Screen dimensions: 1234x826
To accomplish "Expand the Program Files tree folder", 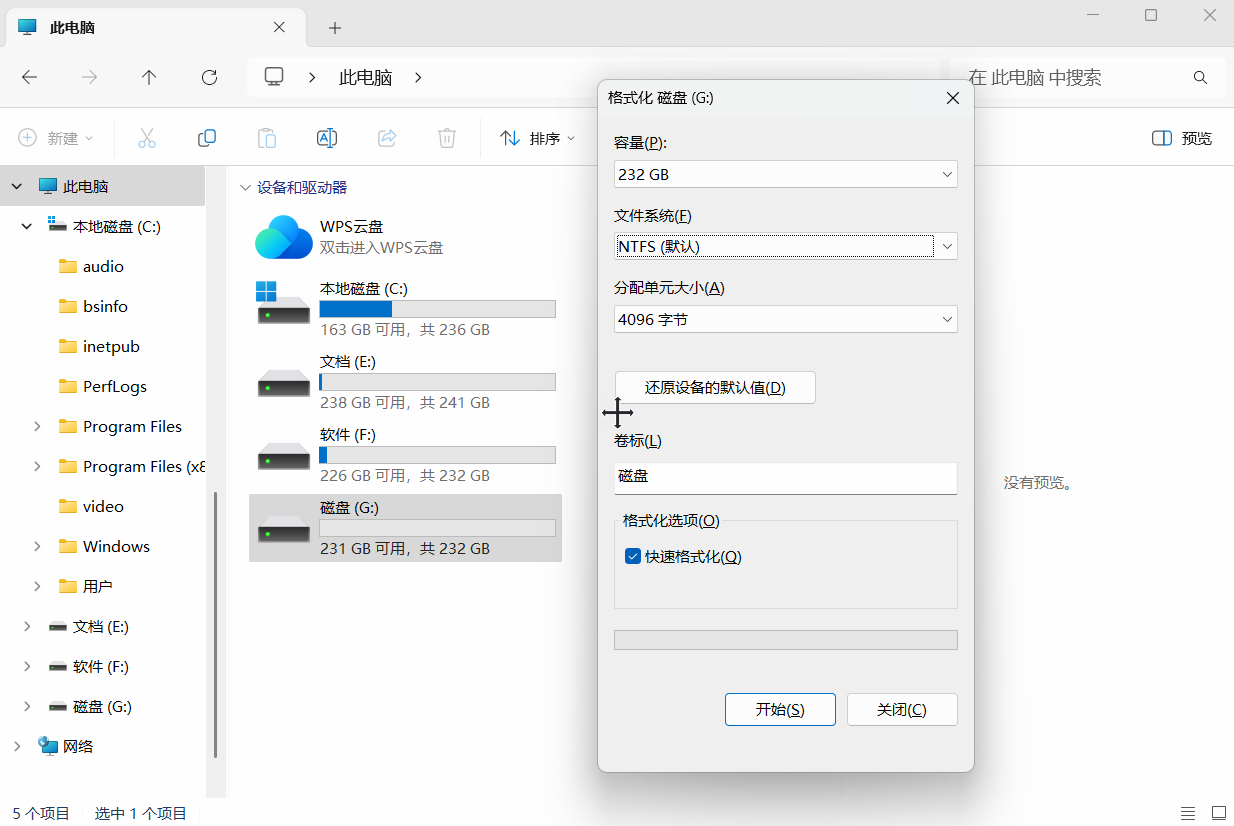I will [38, 426].
